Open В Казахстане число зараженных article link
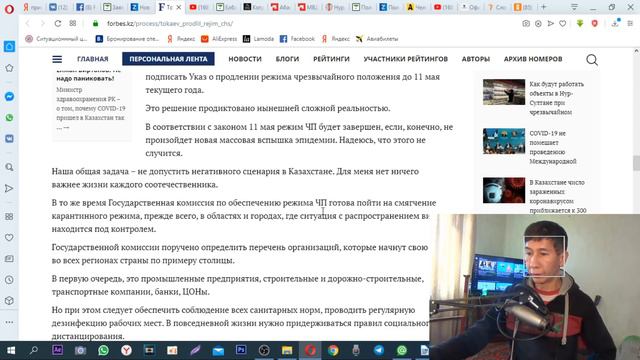This screenshot has height=360, width=640. point(558,196)
